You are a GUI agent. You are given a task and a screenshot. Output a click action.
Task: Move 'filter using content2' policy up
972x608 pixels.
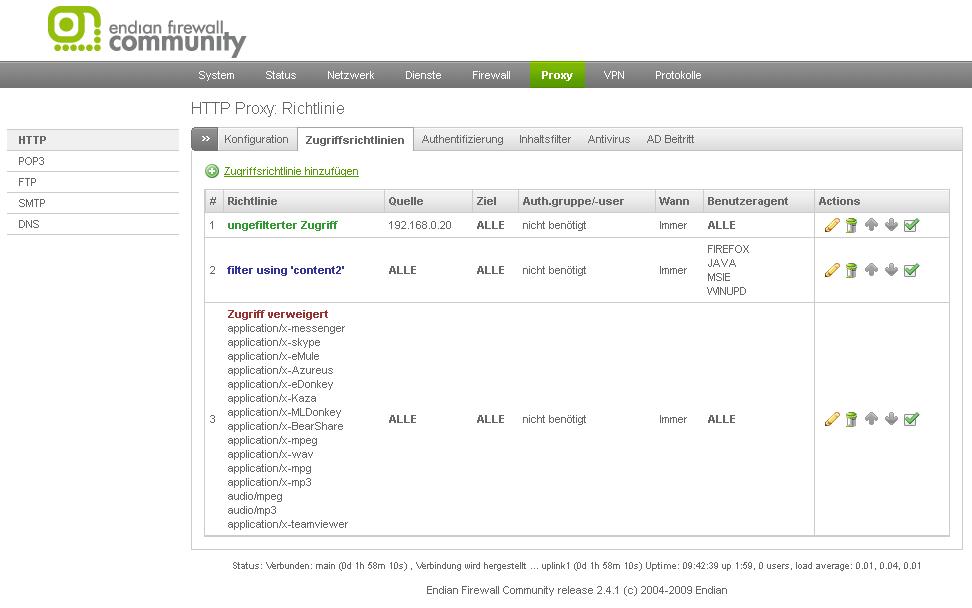pyautogui.click(x=871, y=270)
